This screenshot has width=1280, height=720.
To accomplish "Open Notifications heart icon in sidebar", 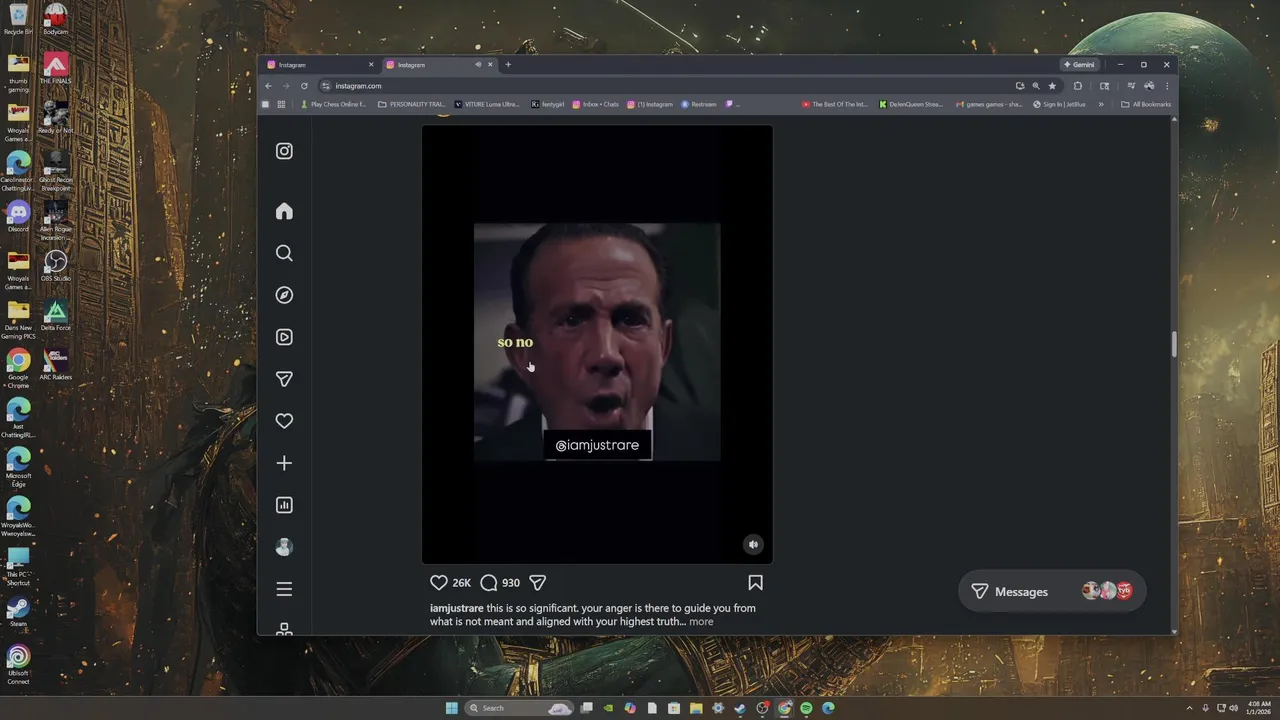I will pos(284,421).
